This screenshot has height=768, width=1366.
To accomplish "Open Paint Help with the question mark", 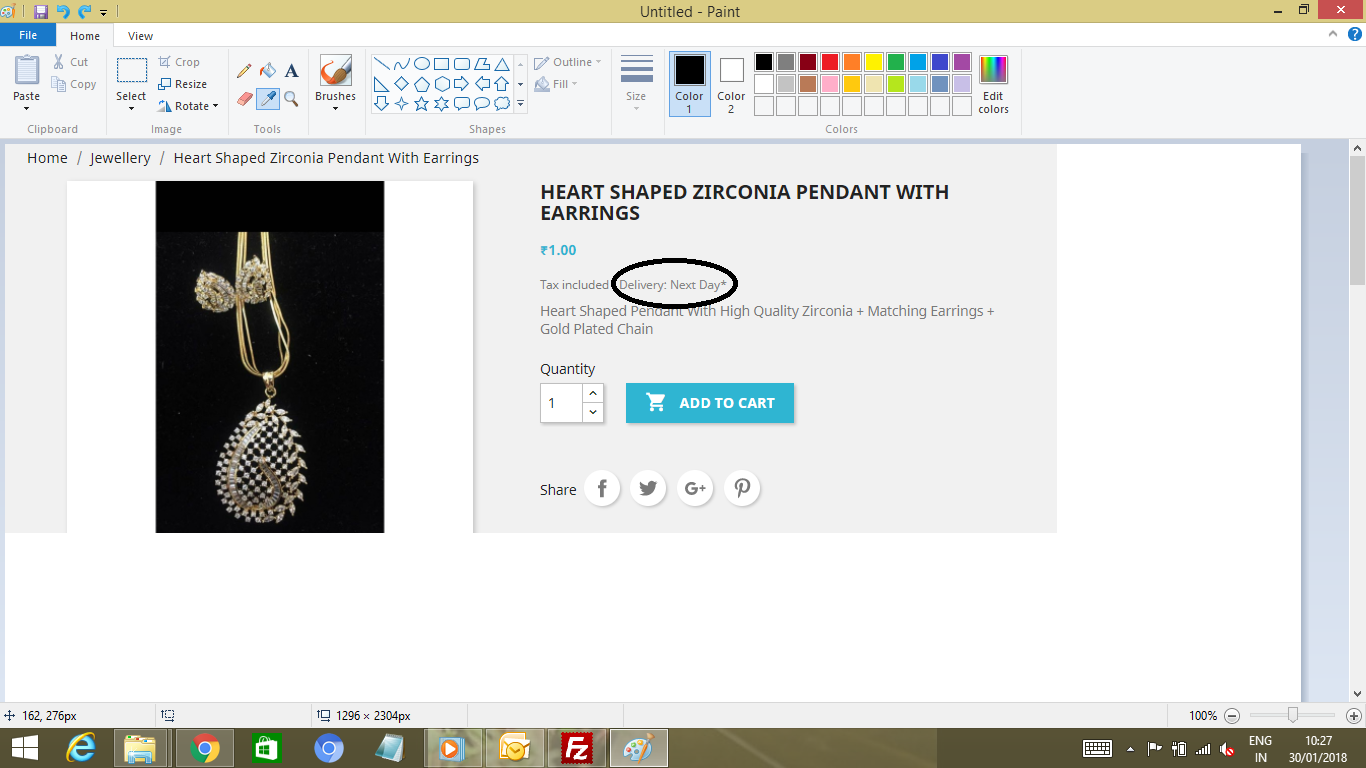I will click(x=1354, y=34).
